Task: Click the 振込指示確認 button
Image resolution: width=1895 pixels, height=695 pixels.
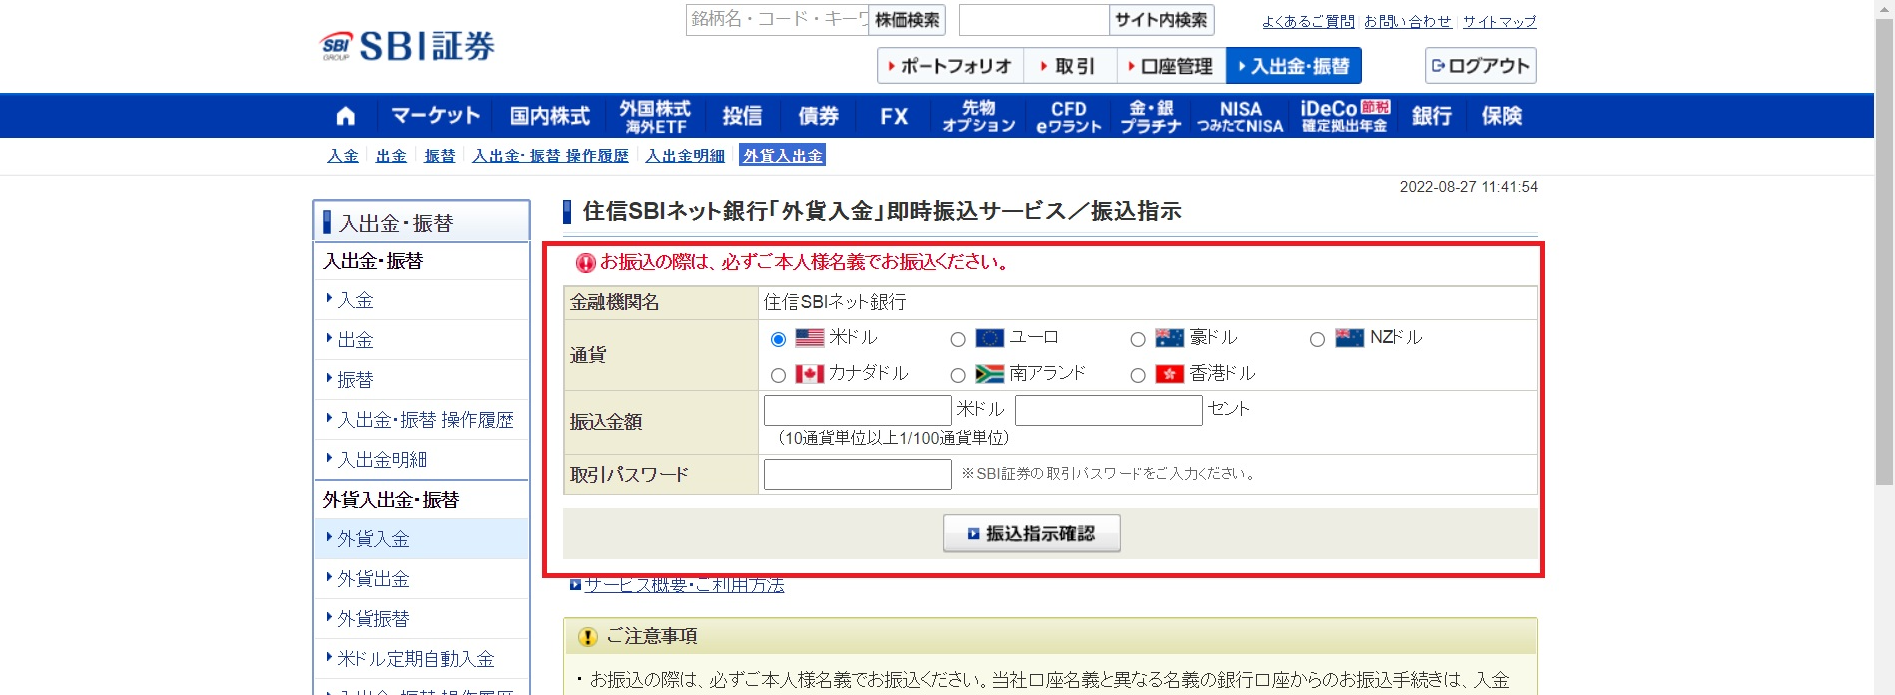Action: point(1031,534)
